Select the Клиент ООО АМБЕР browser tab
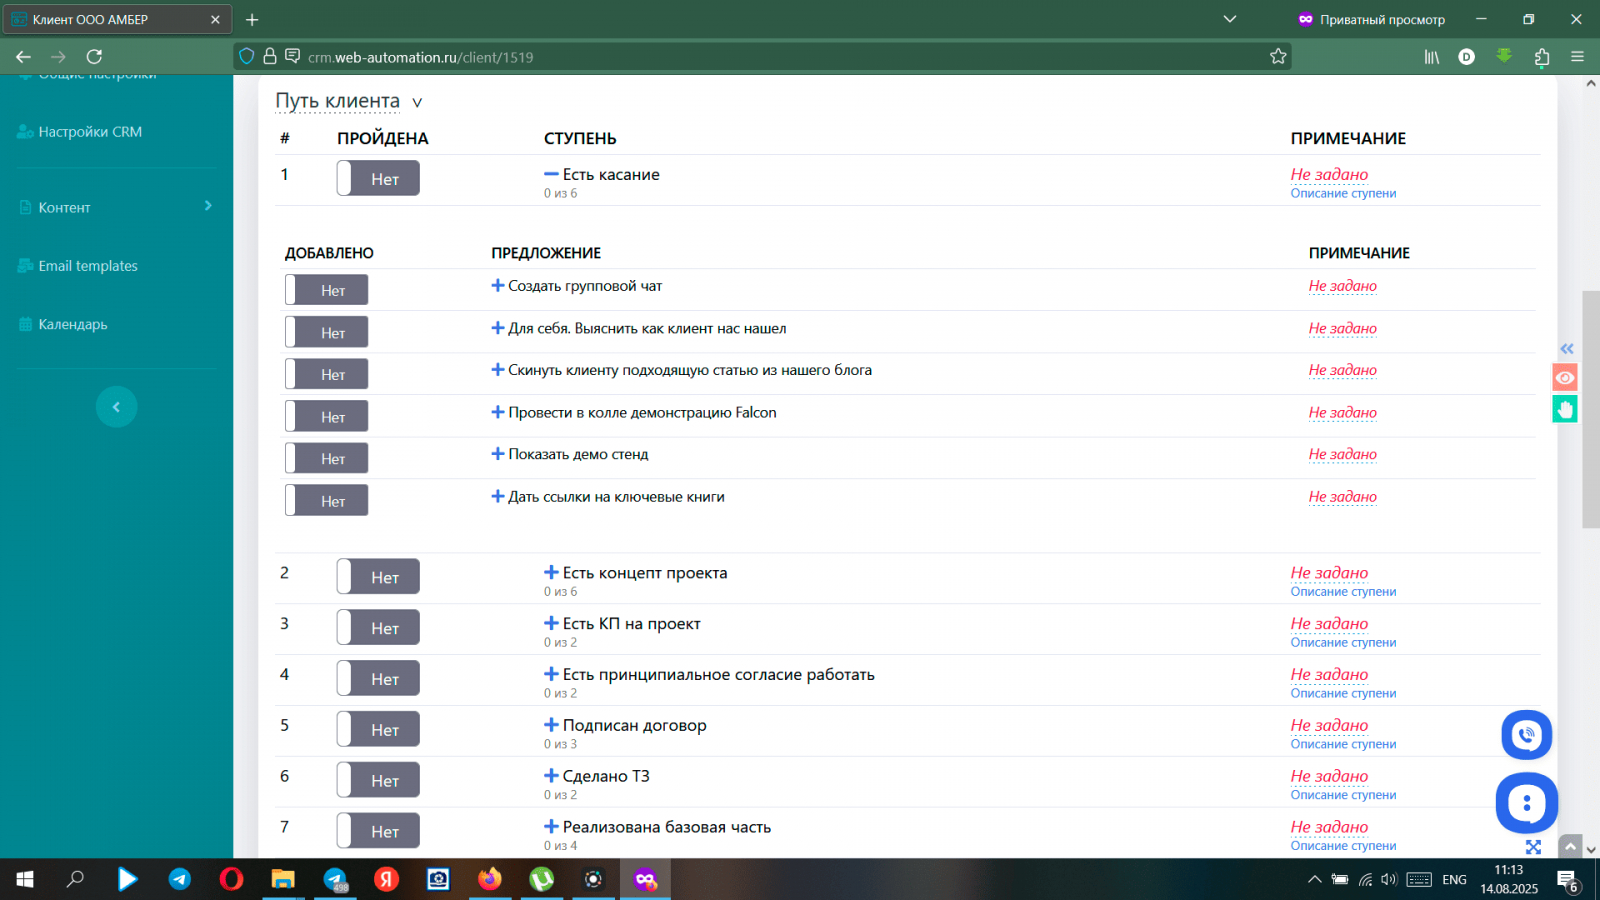Image resolution: width=1600 pixels, height=900 pixels. coord(118,19)
